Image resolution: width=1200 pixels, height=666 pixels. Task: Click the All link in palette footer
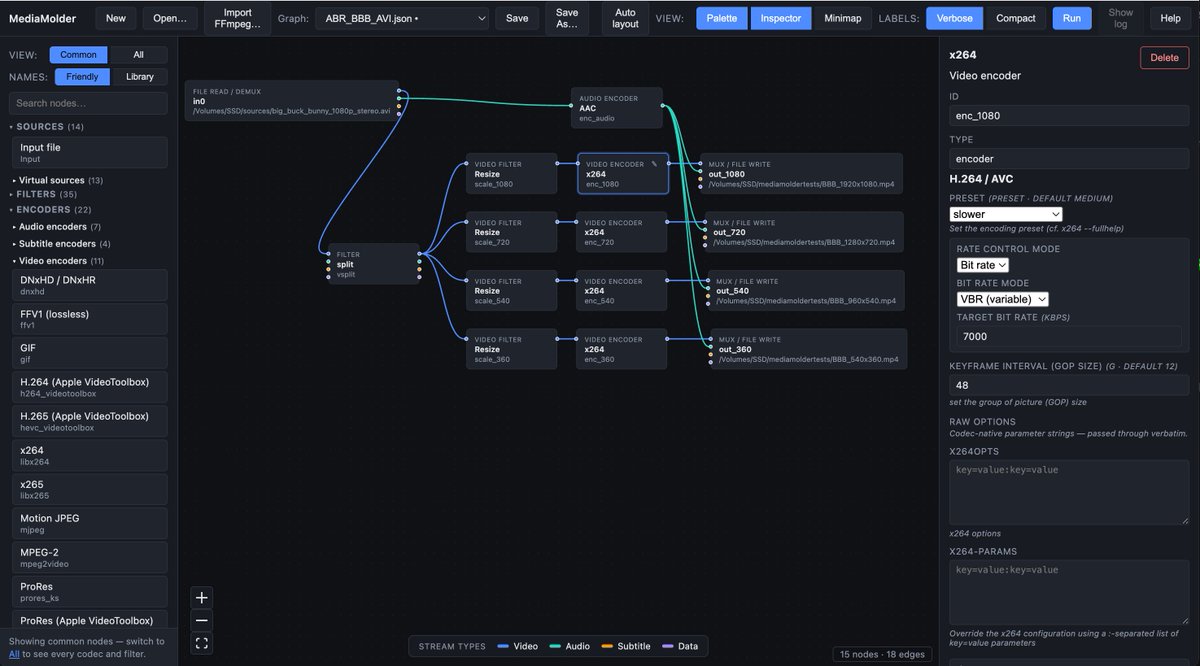14,654
